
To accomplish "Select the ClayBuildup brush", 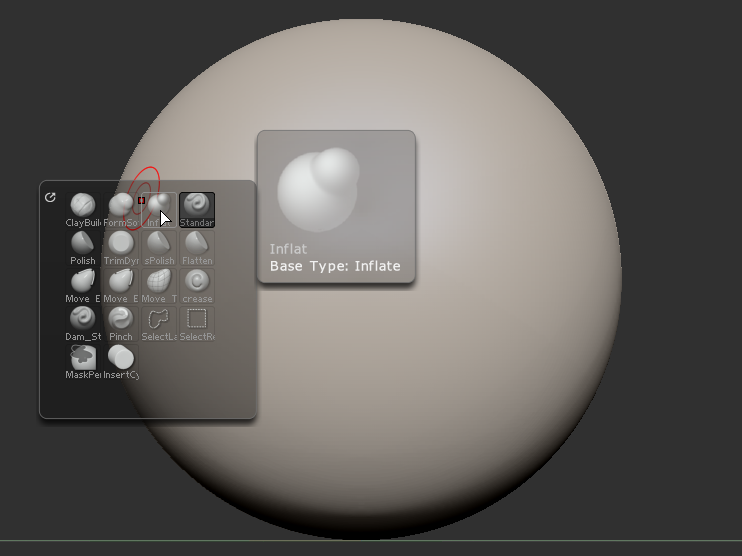I will click(83, 210).
